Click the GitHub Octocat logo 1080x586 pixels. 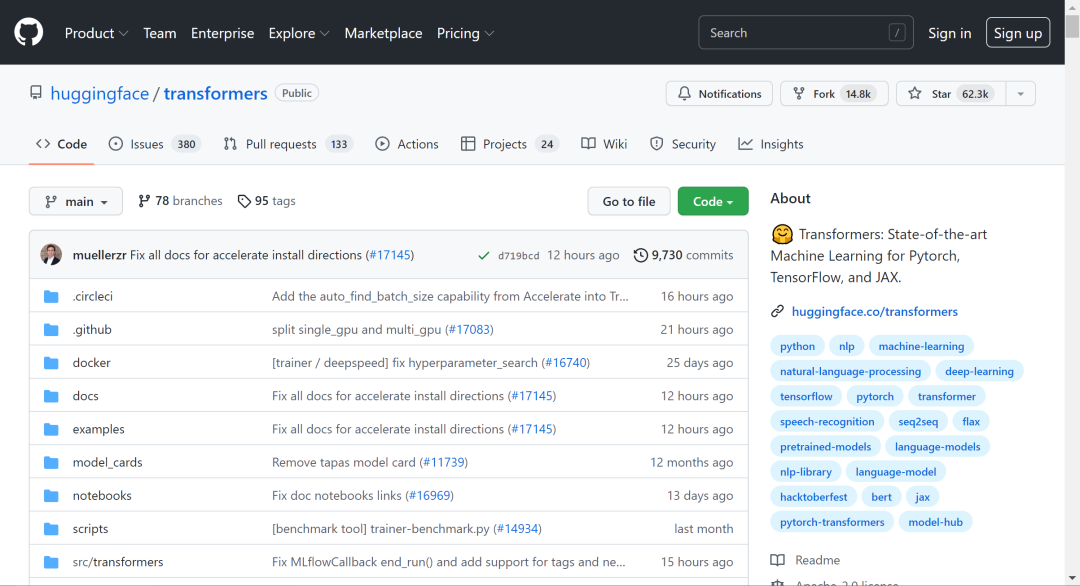[x=28, y=32]
